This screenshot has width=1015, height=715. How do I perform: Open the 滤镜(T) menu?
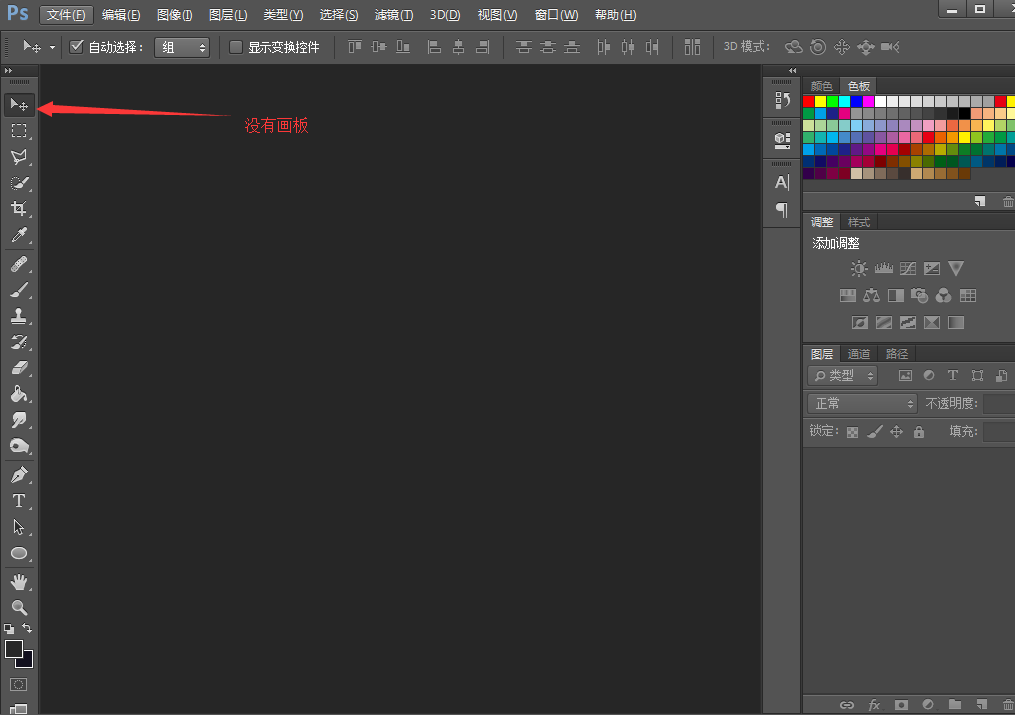pos(393,15)
